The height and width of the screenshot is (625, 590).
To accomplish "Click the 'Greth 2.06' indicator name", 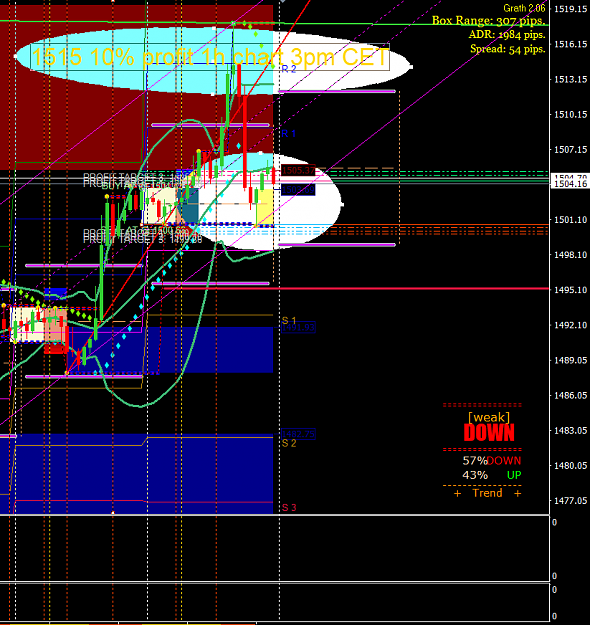I will 524,8.
